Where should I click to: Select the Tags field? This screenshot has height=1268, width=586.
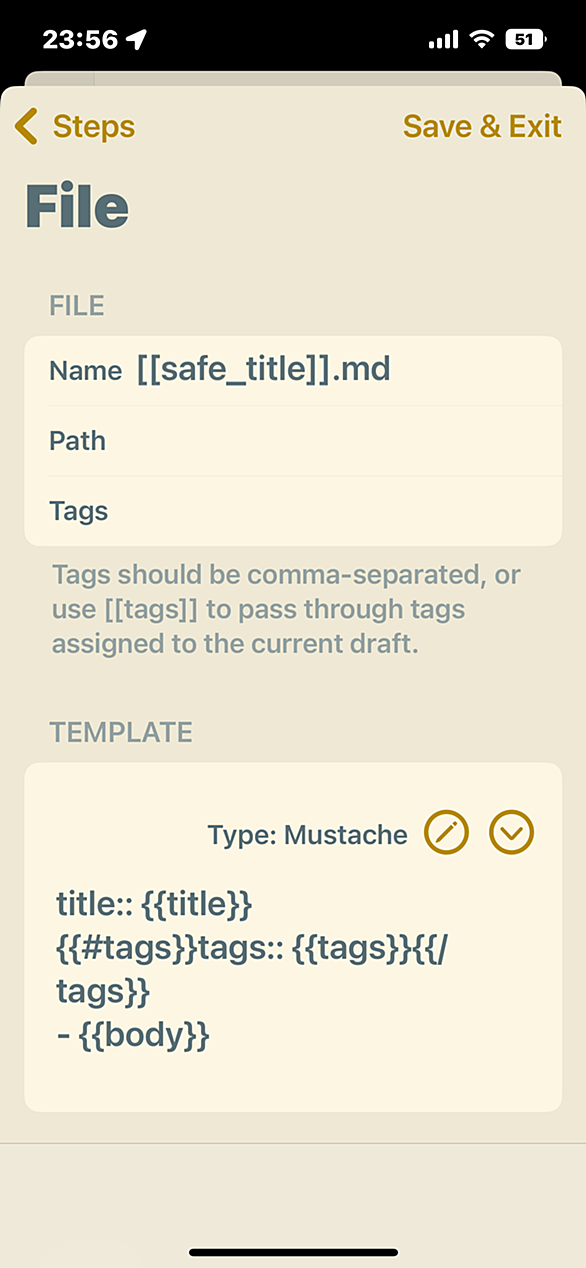(293, 511)
